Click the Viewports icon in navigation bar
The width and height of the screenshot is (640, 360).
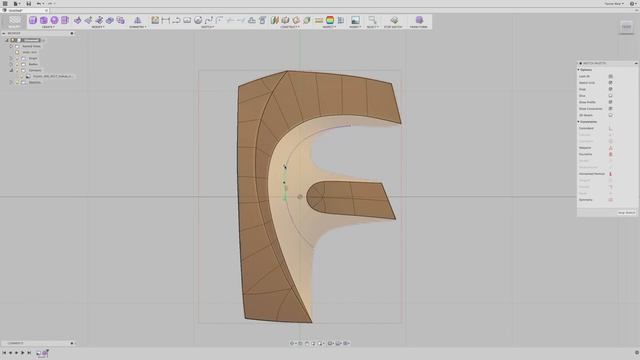point(347,343)
